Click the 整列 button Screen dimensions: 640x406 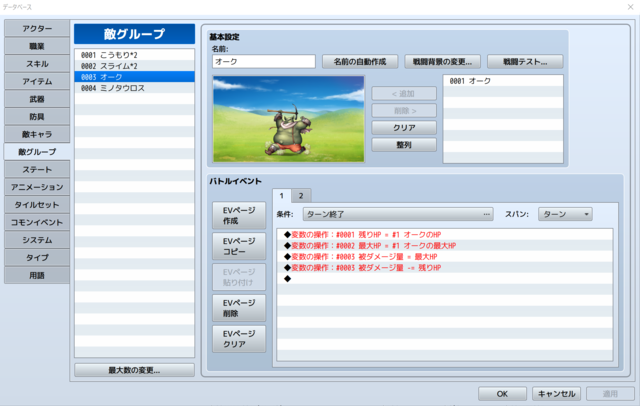coord(404,145)
